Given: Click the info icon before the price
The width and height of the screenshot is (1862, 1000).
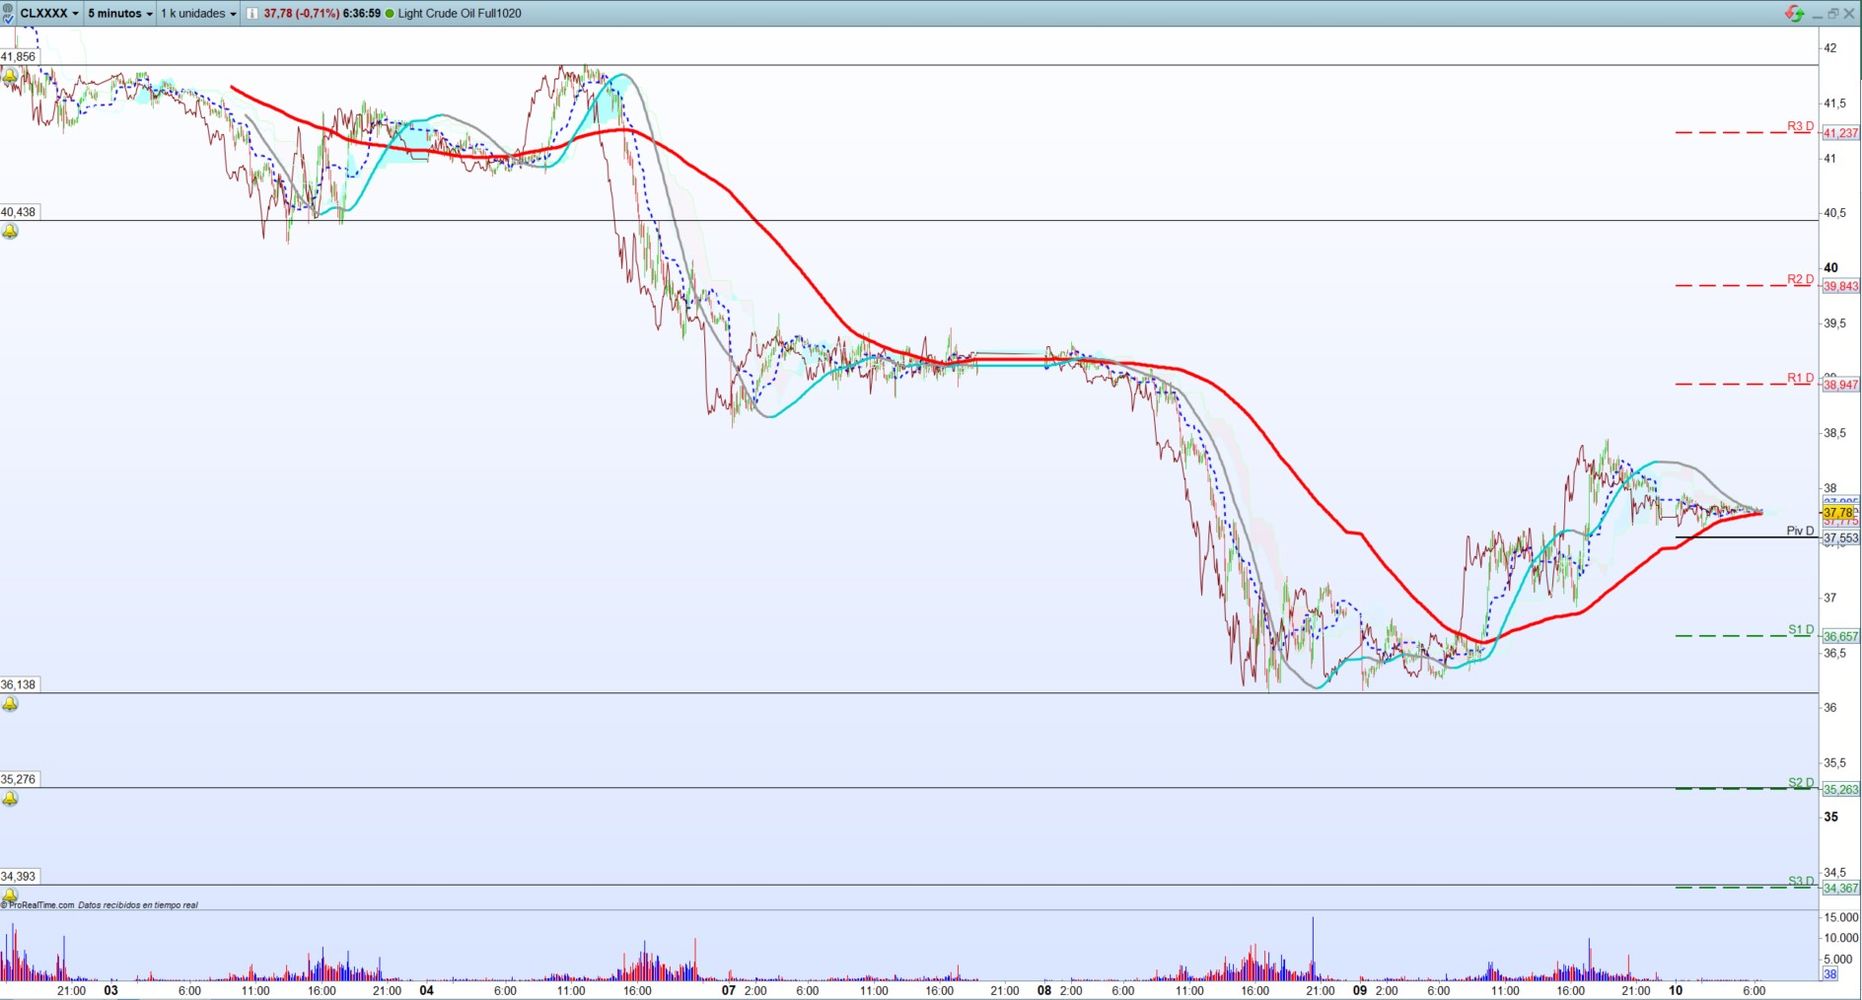Looking at the screenshot, I should coord(252,13).
